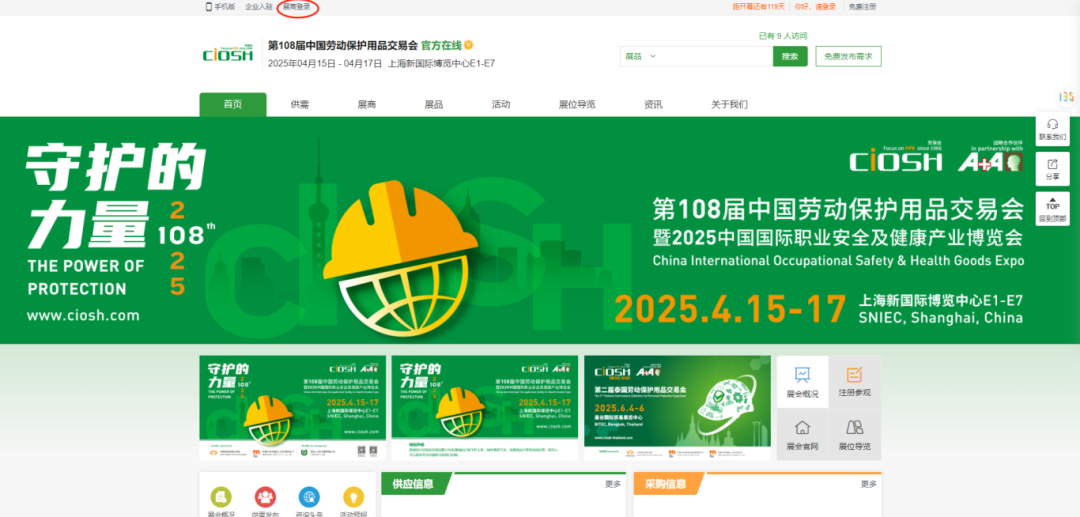Viewport: 1080px width, 517px height.
Task: Select the 采购信息 section header
Action: coord(666,484)
